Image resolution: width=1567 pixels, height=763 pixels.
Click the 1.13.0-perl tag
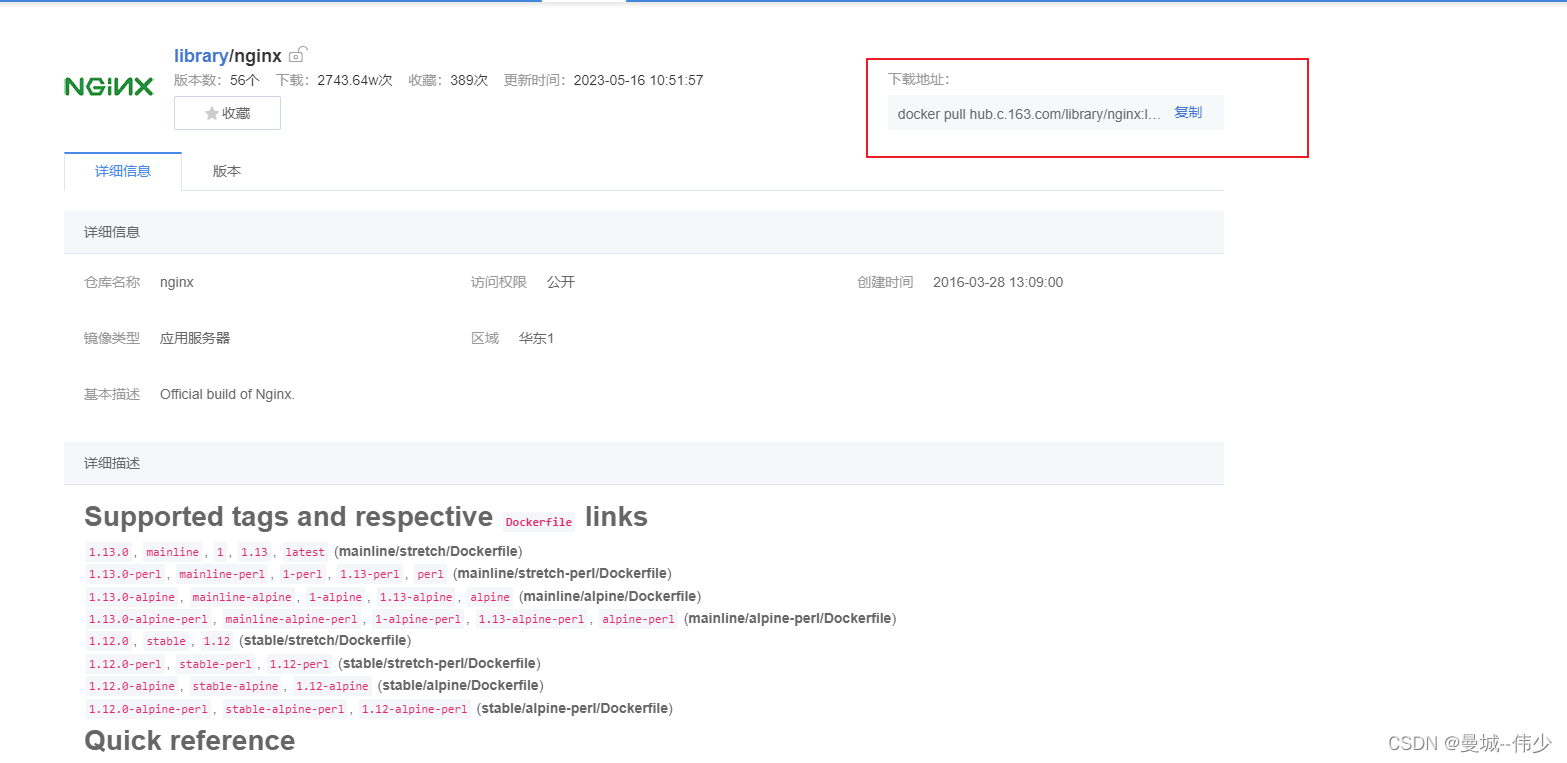pos(125,574)
